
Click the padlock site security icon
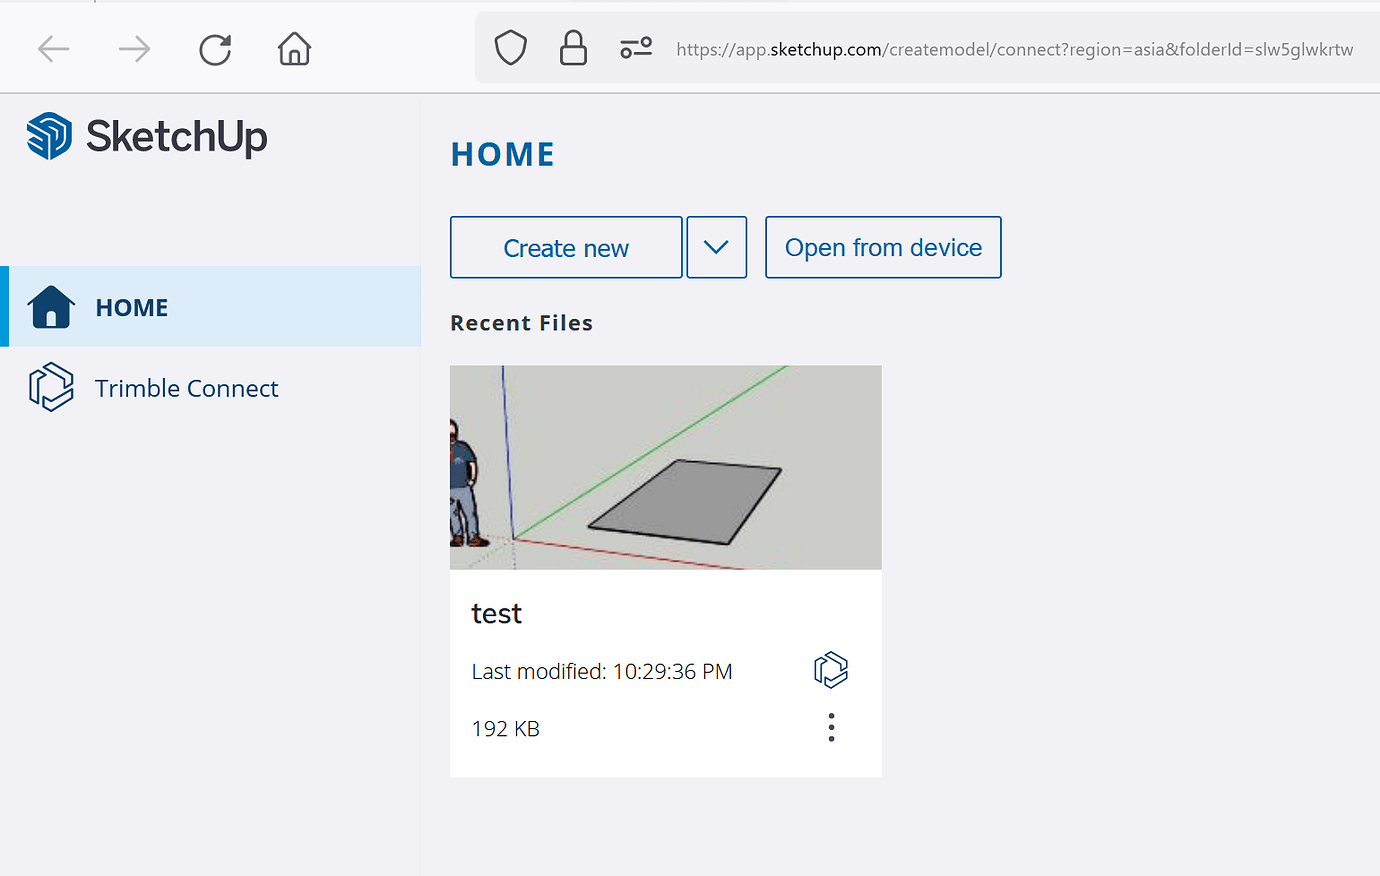click(x=573, y=47)
